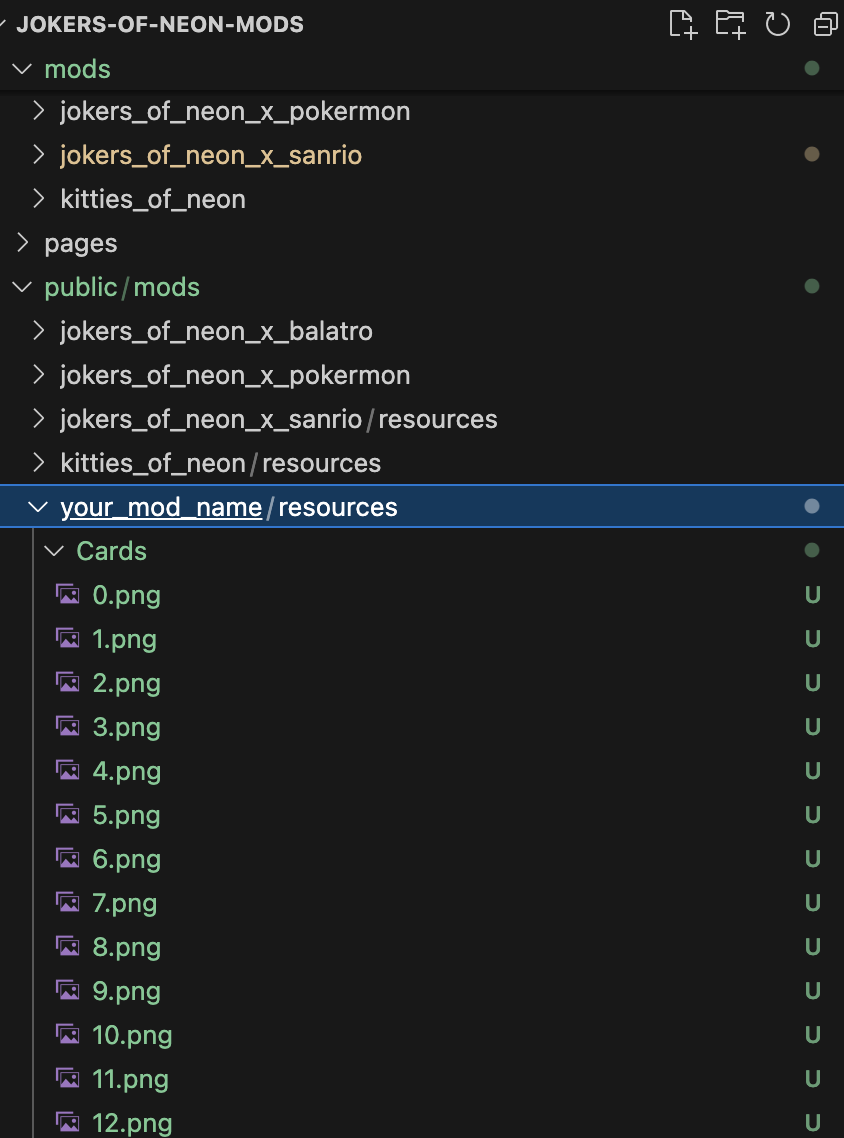Open file 0.png

tap(126, 596)
